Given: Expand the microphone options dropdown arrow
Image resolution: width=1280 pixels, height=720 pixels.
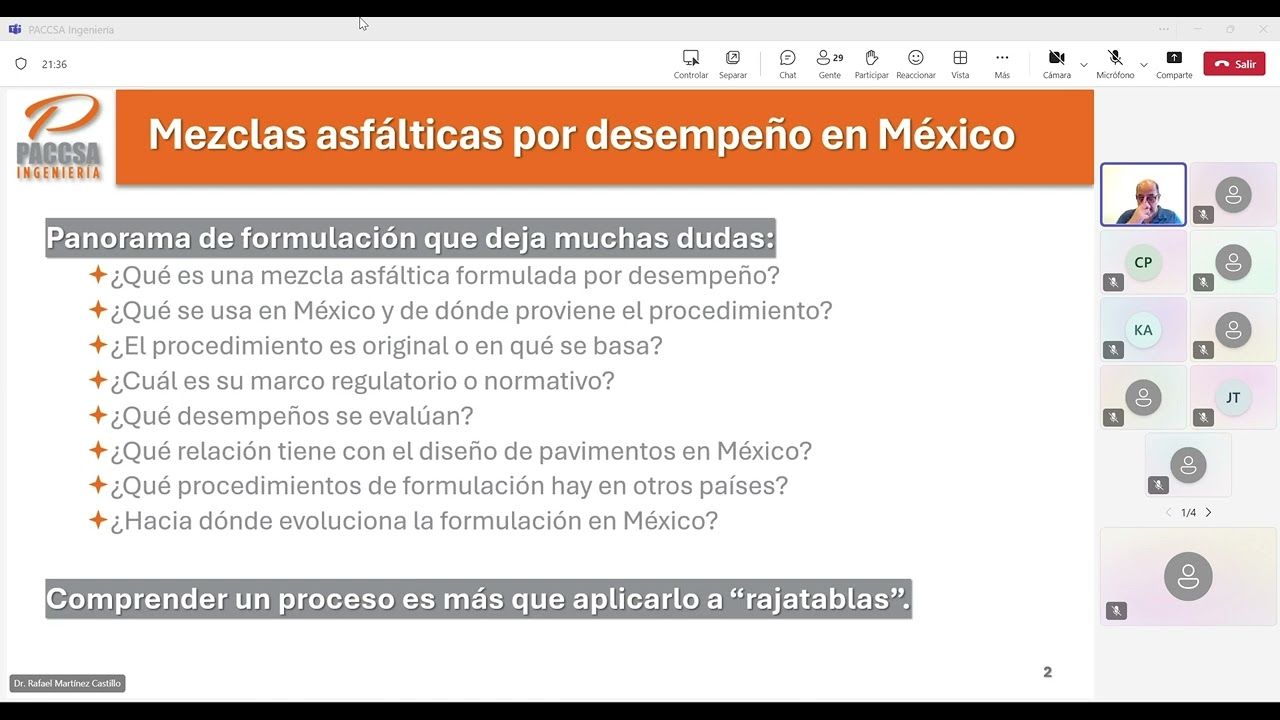Looking at the screenshot, I should pos(1144,65).
